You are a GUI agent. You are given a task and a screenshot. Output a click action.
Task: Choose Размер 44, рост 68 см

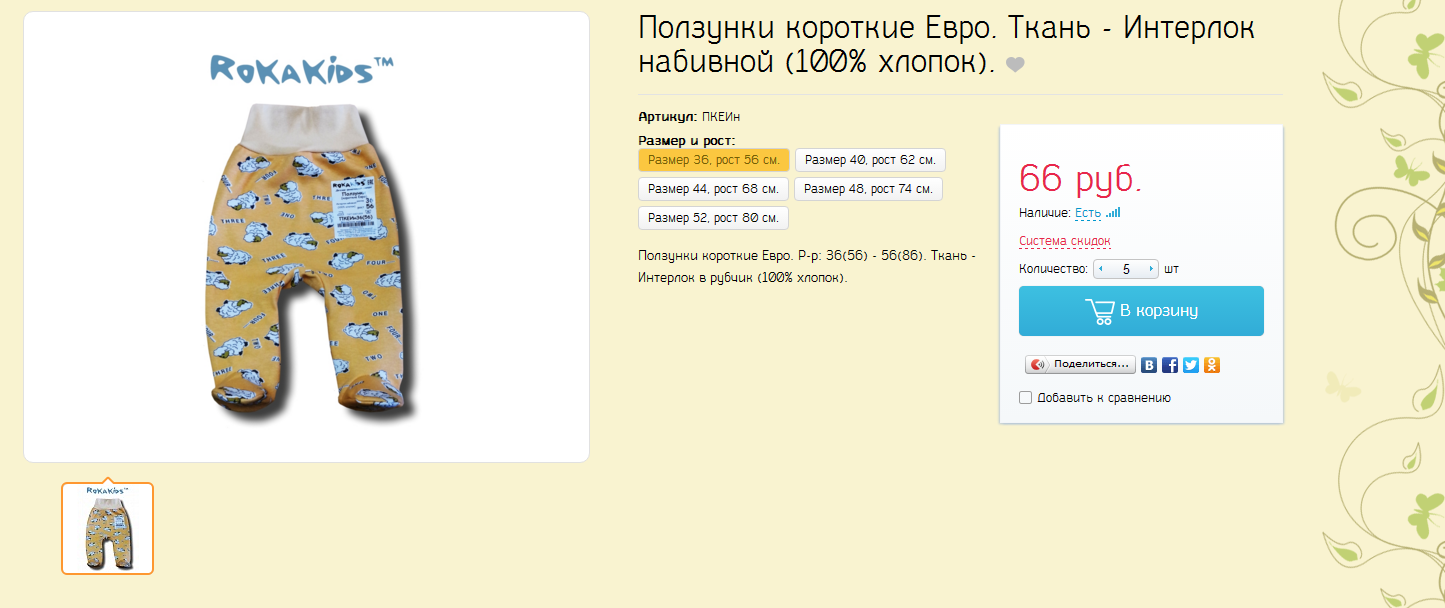pyautogui.click(x=714, y=189)
